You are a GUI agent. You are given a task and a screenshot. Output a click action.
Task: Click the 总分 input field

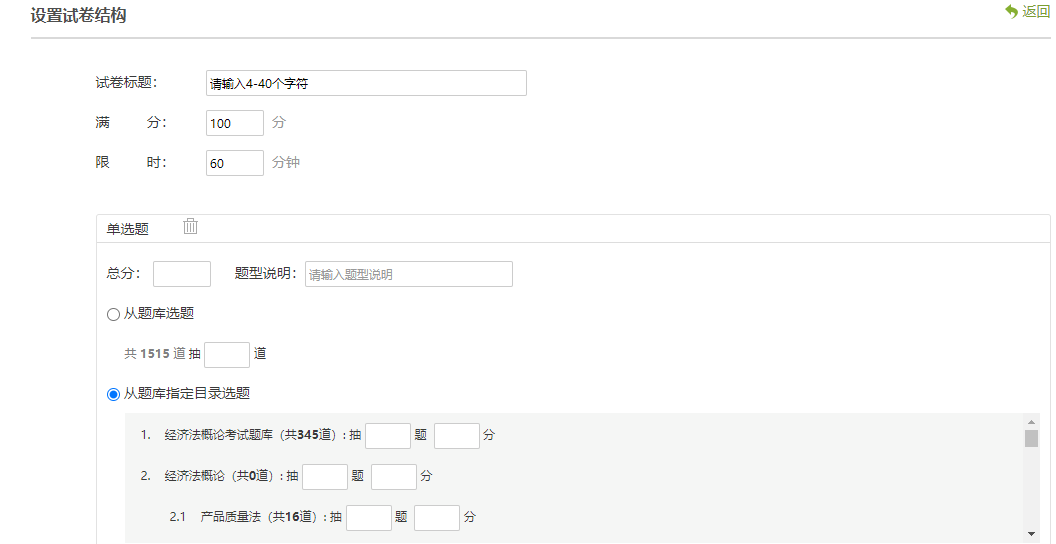click(x=182, y=274)
